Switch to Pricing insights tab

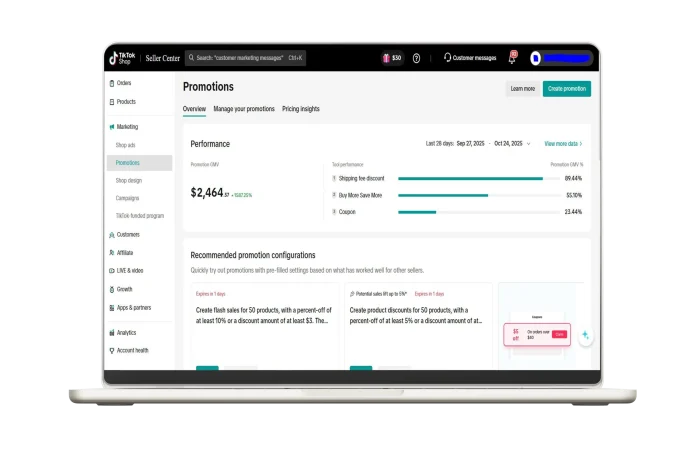(301, 108)
